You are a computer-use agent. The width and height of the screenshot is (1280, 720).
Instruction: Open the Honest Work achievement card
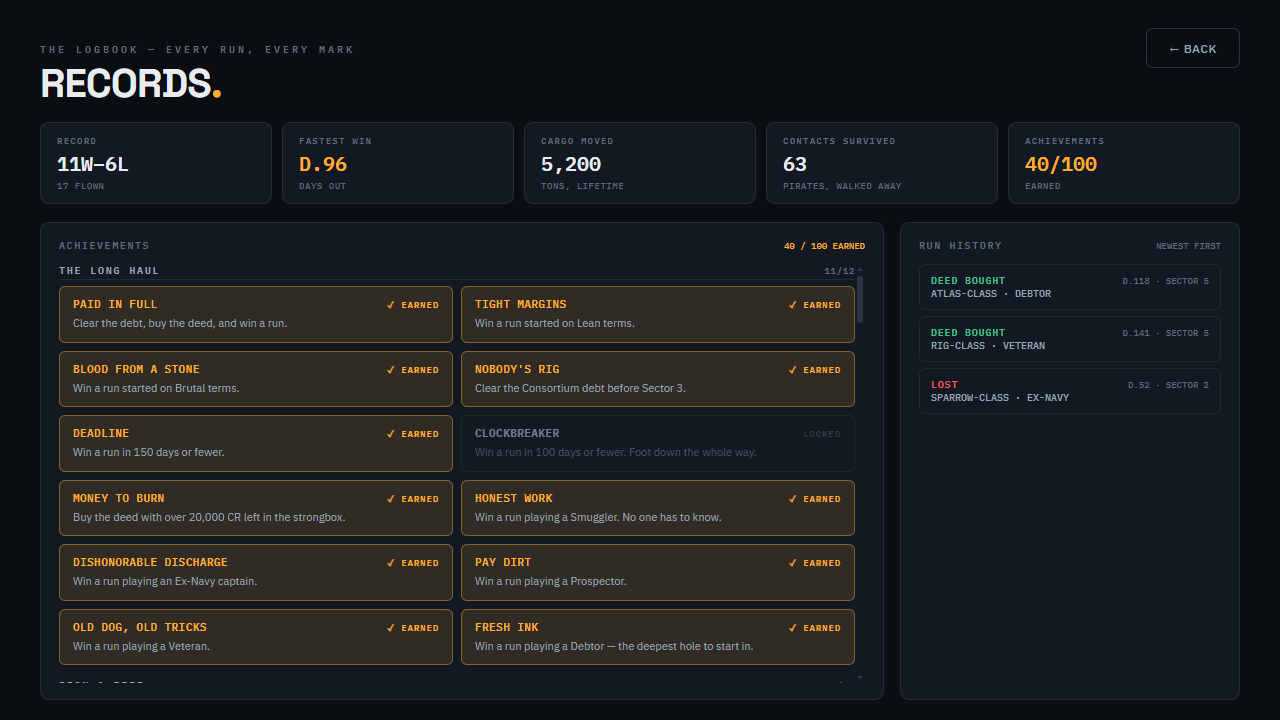(658, 508)
